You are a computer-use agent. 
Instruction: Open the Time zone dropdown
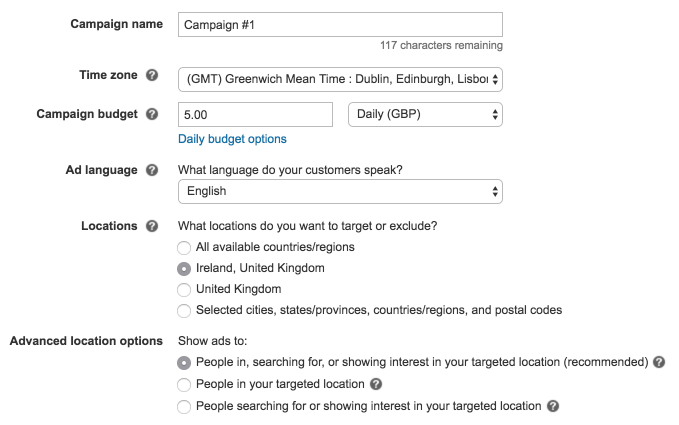point(339,78)
